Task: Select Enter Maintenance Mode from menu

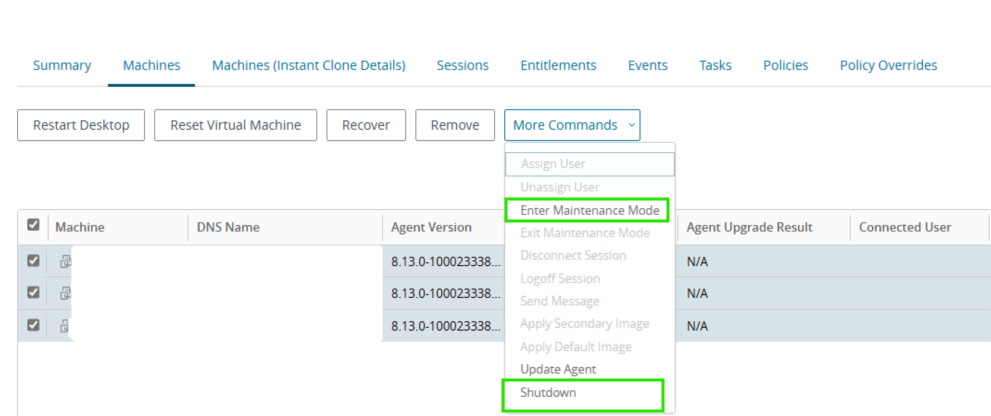Action: point(589,210)
